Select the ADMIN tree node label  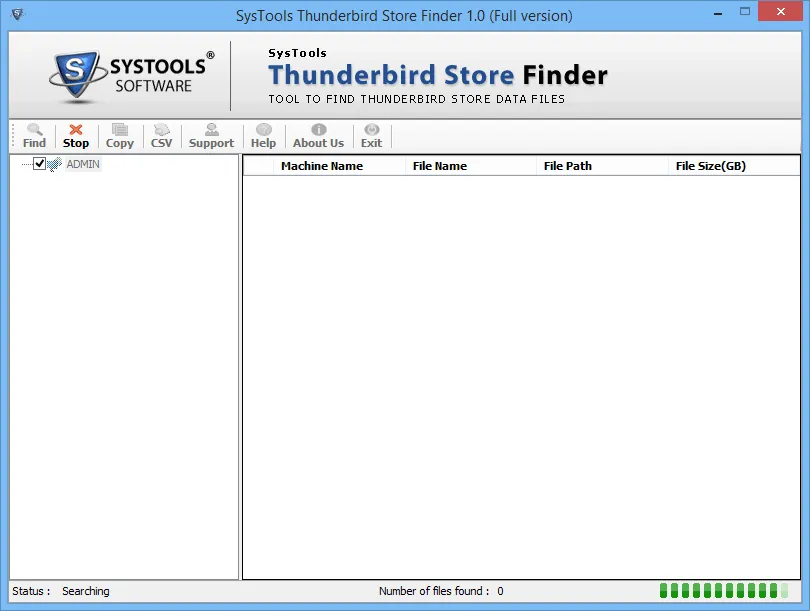(x=83, y=164)
